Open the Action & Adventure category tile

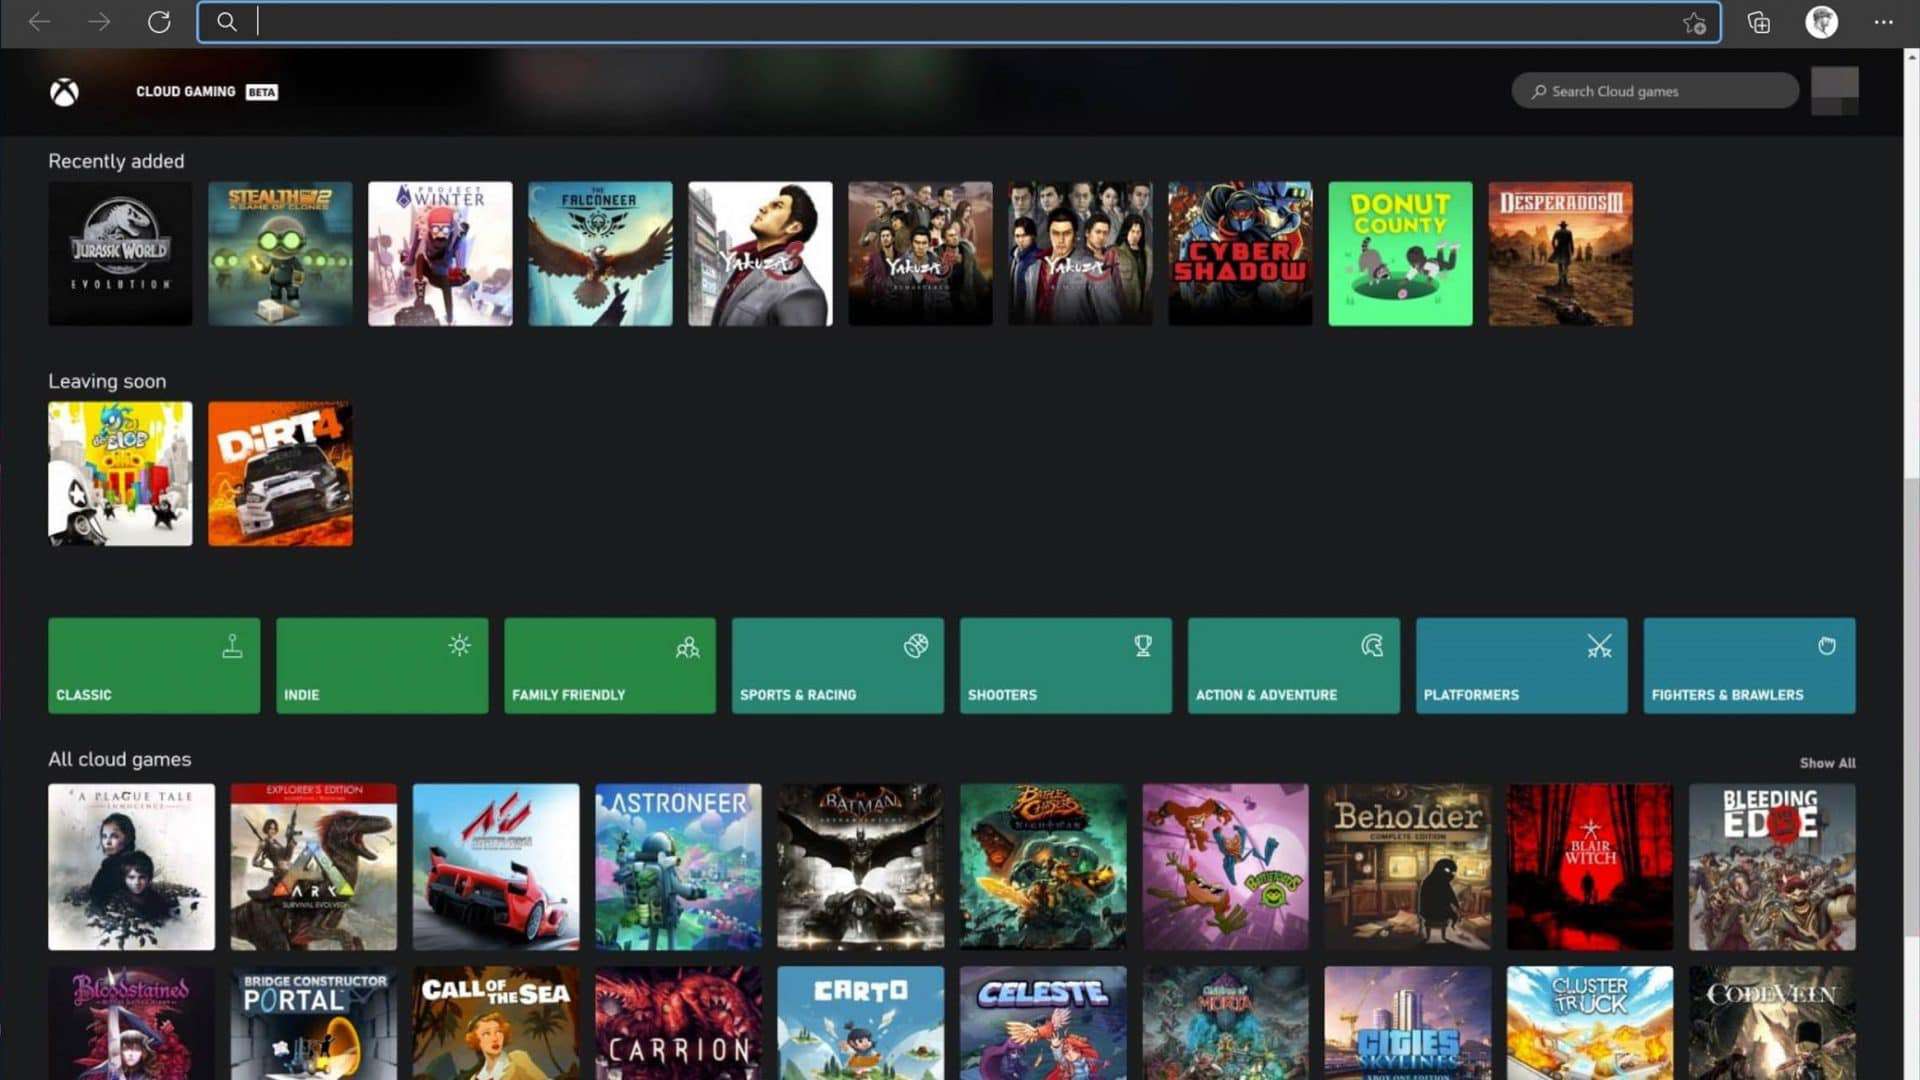coord(1294,665)
